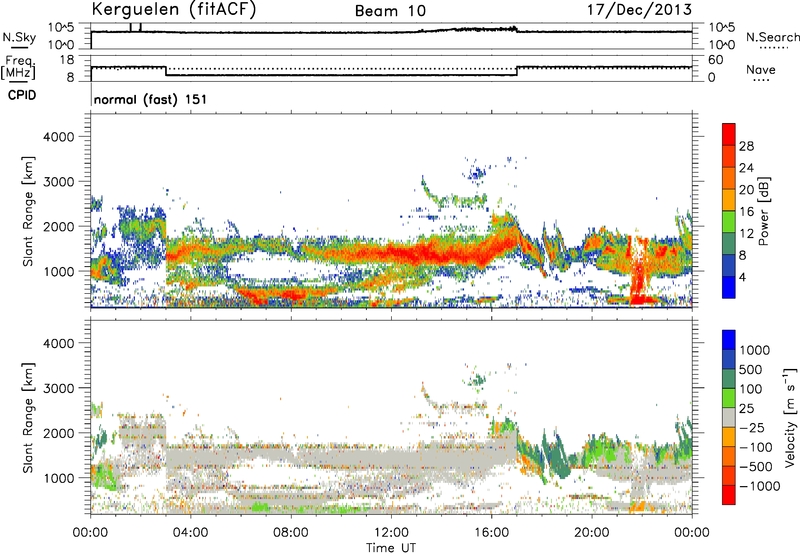Screen dimensions: 800x554
Task: Click the "Velocity [m s-1]" colorbar title
Action: [790, 417]
